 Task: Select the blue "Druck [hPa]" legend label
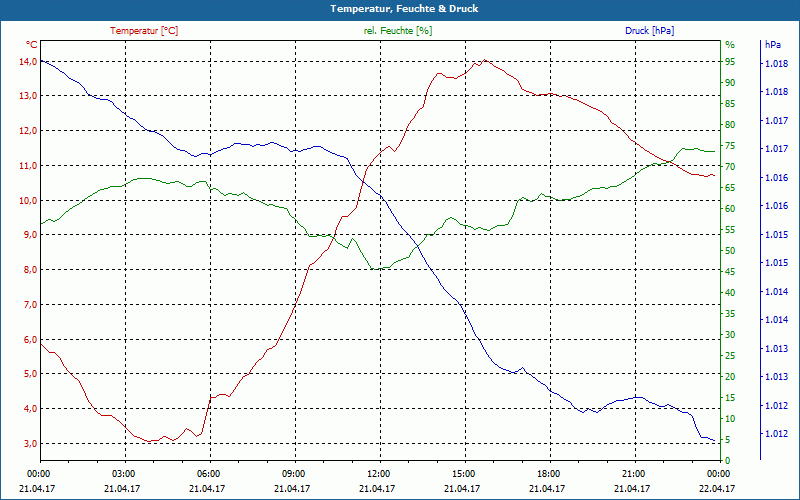click(x=649, y=31)
